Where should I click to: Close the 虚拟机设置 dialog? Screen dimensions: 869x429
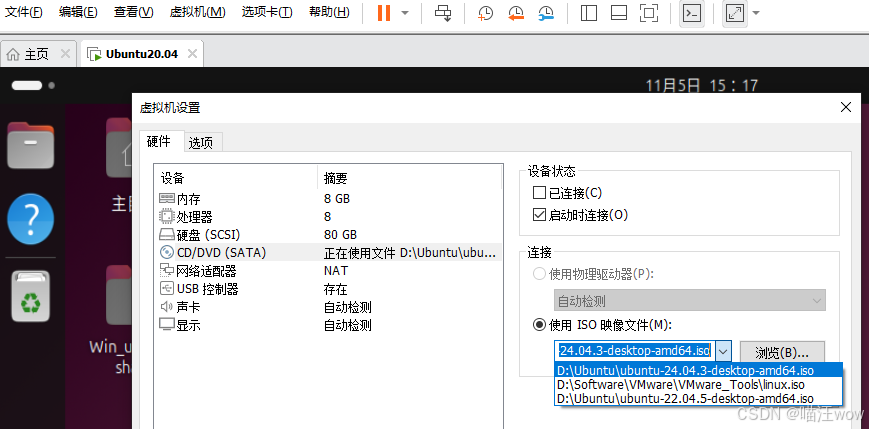point(846,108)
